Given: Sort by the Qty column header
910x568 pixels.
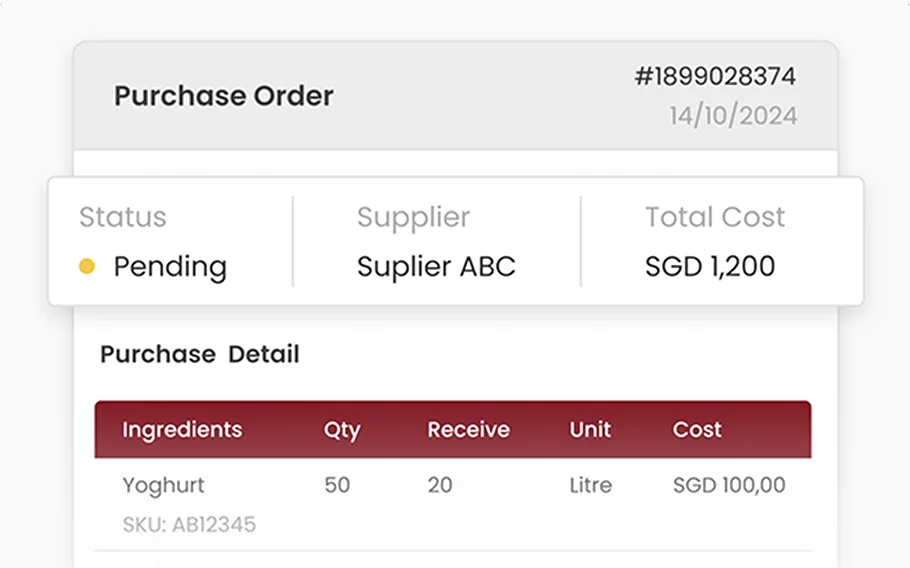Looking at the screenshot, I should [342, 430].
